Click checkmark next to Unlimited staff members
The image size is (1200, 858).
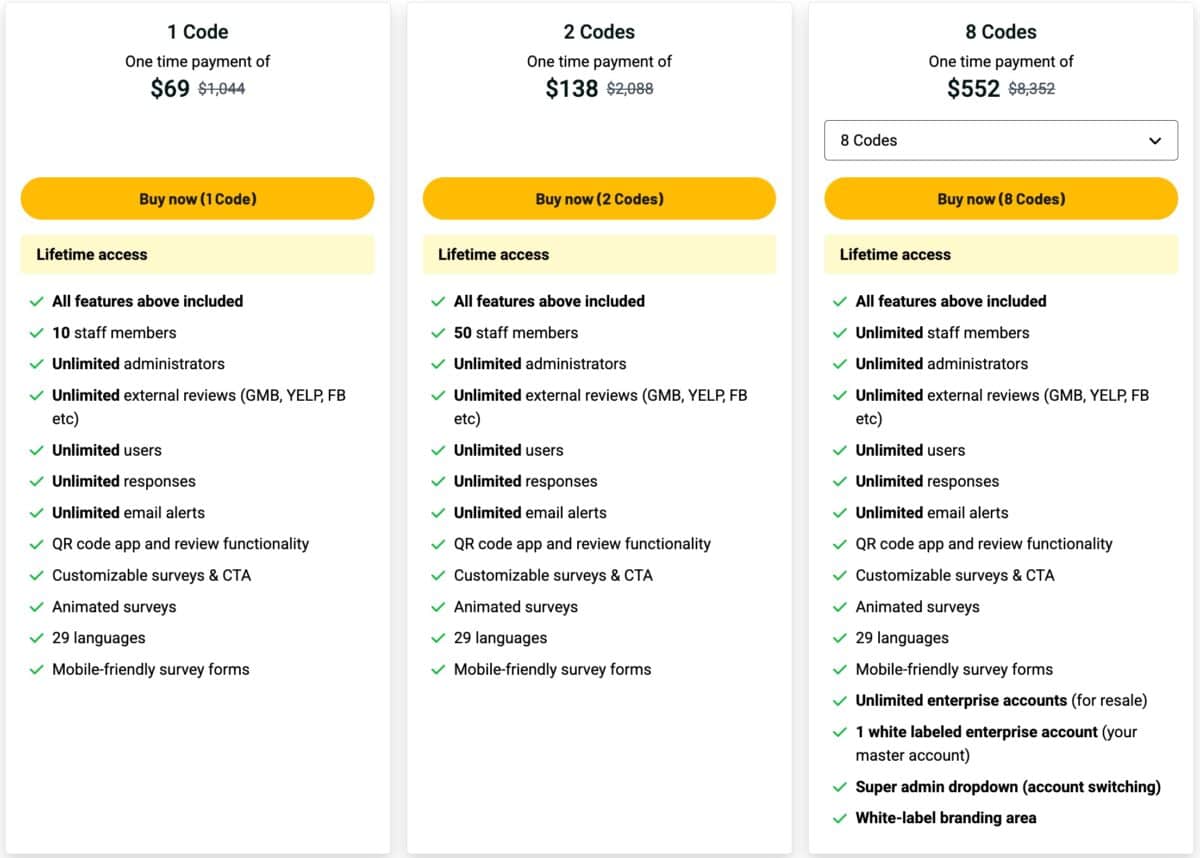840,333
